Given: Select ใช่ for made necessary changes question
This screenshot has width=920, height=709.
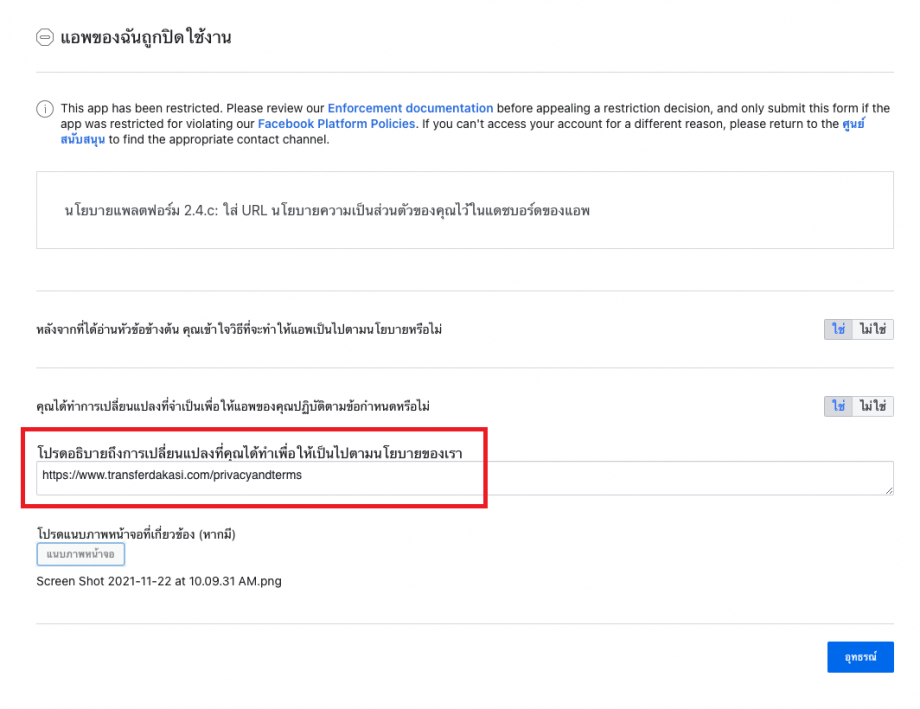Looking at the screenshot, I should pyautogui.click(x=838, y=406).
